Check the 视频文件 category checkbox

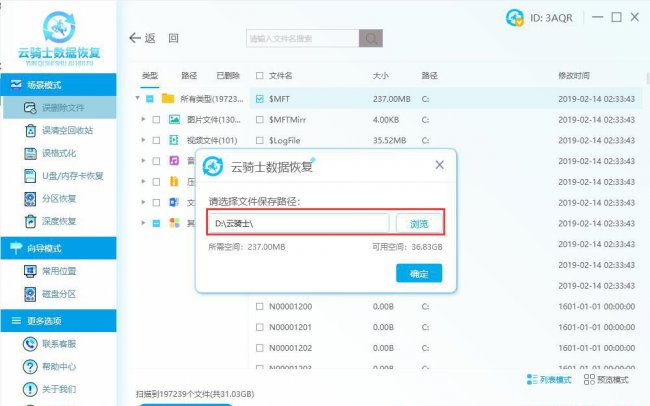click(x=156, y=141)
